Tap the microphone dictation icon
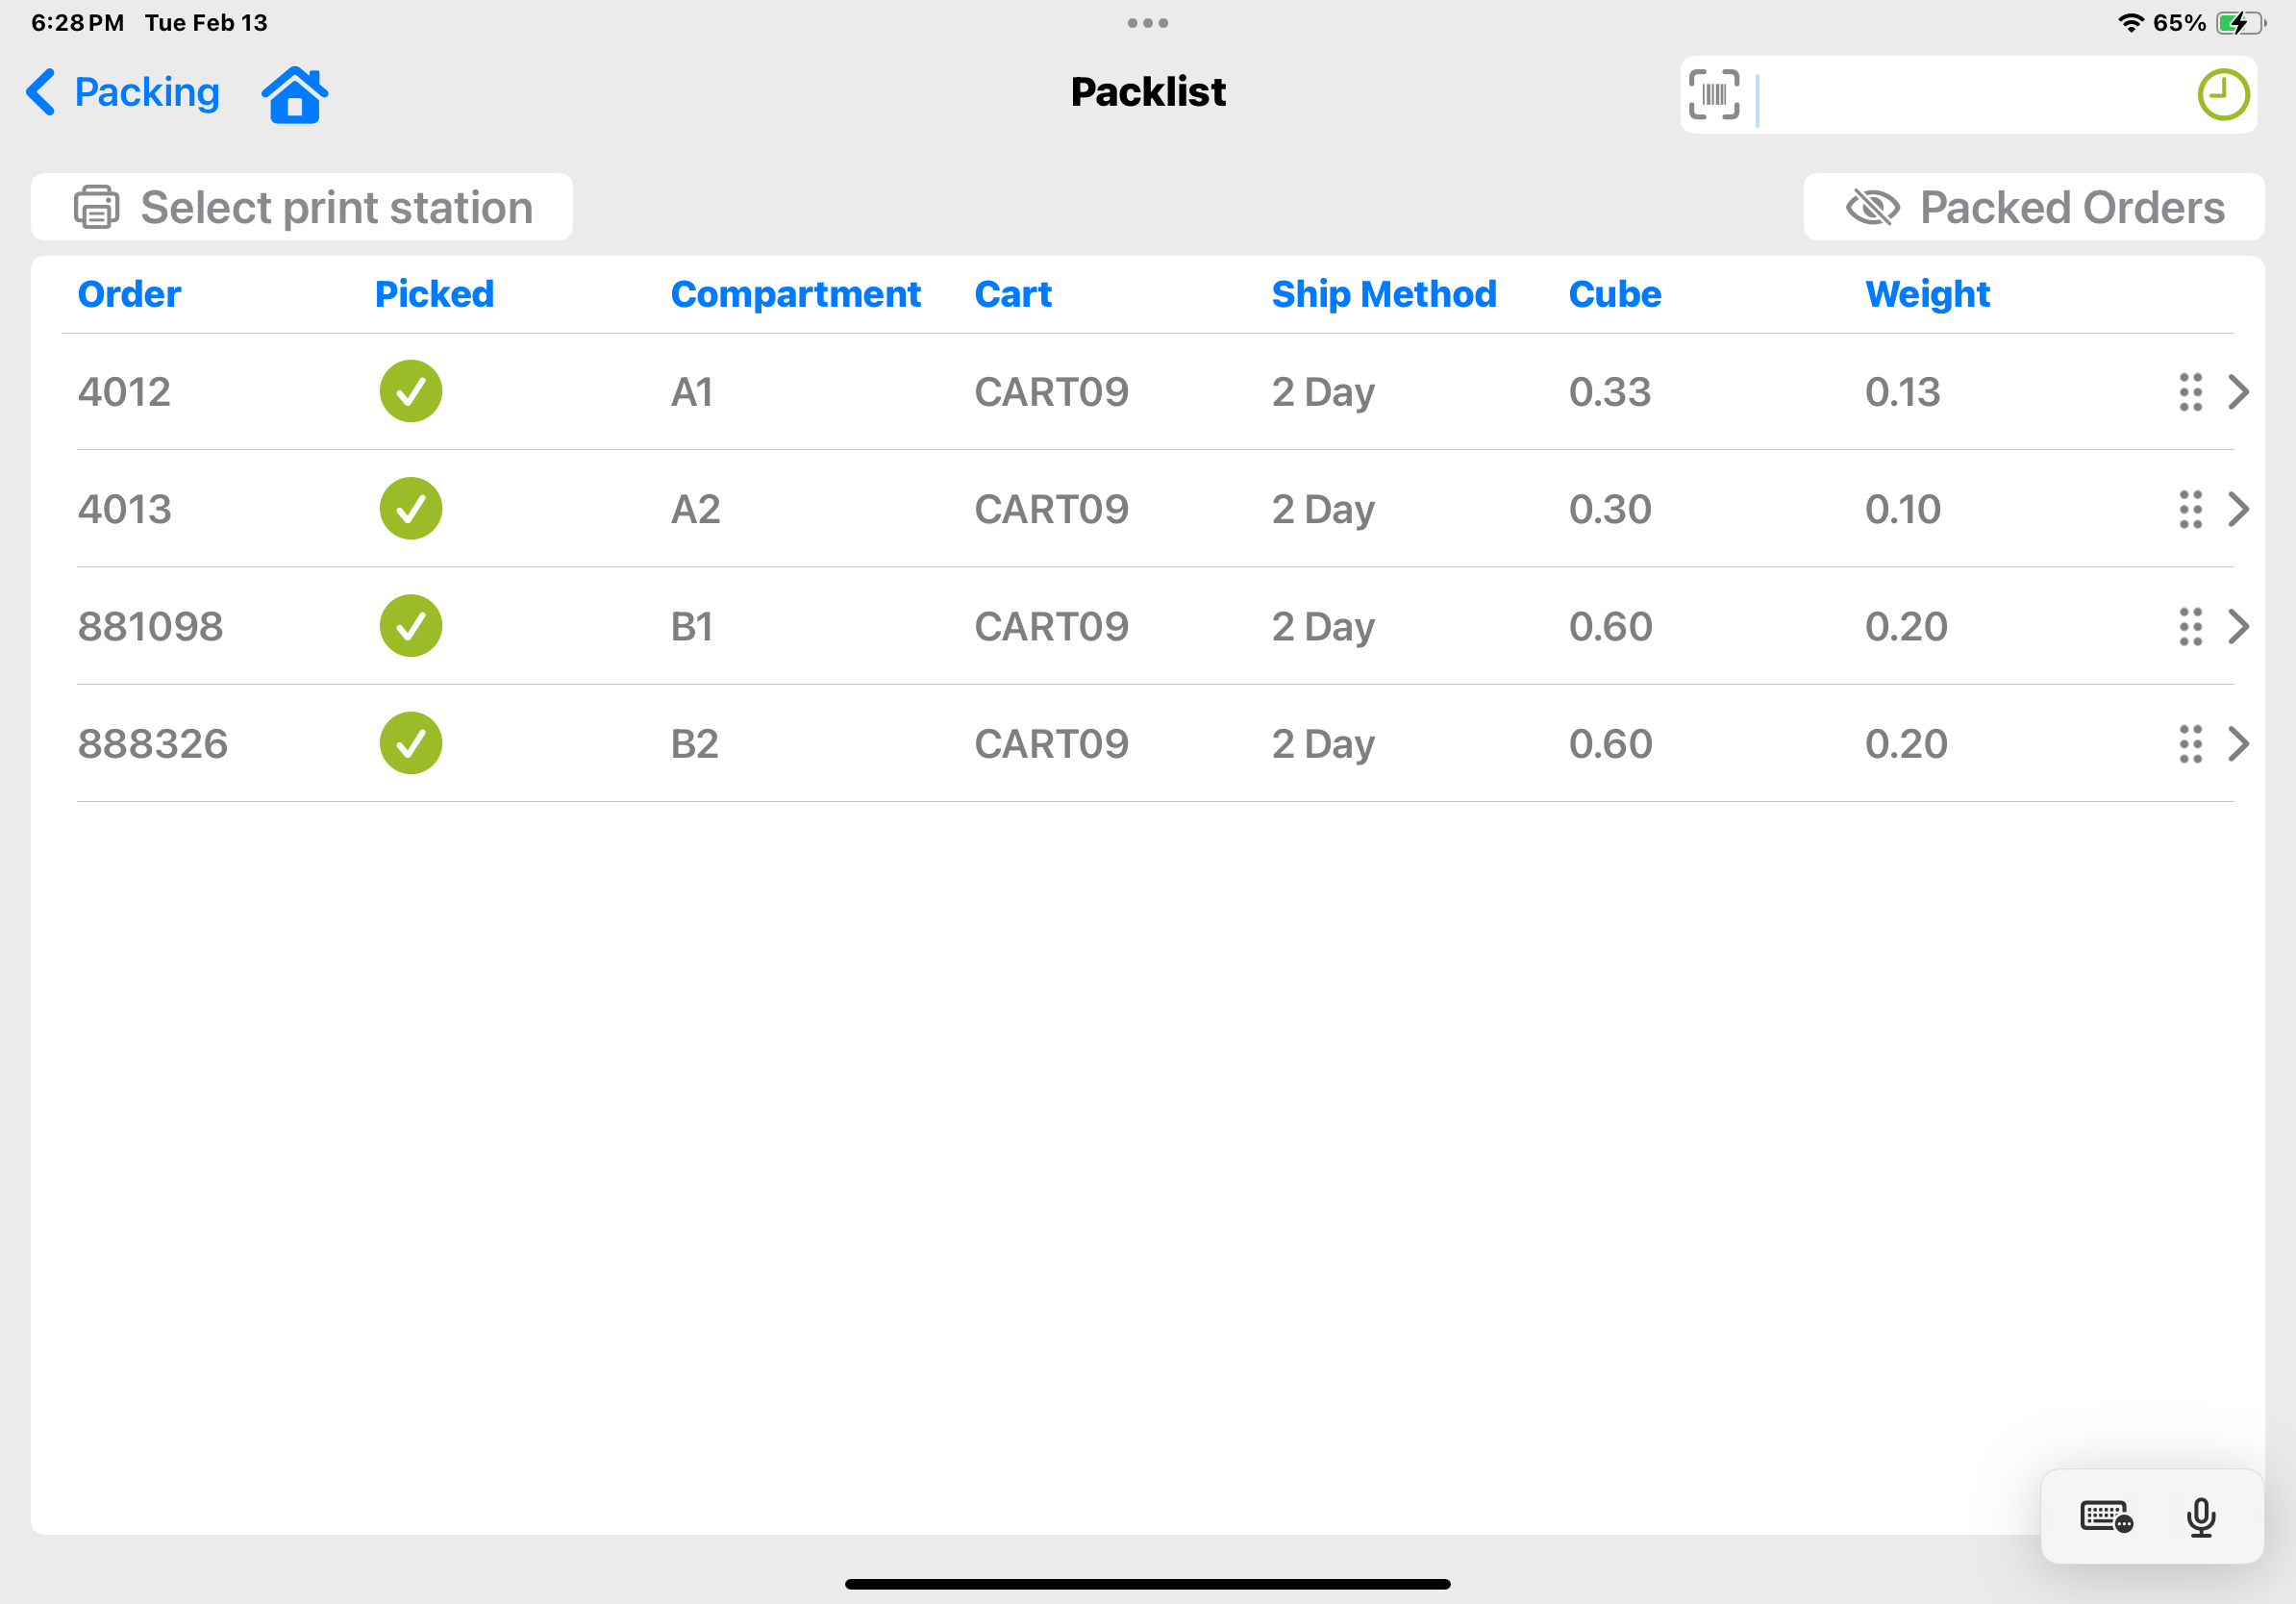 (2200, 1517)
